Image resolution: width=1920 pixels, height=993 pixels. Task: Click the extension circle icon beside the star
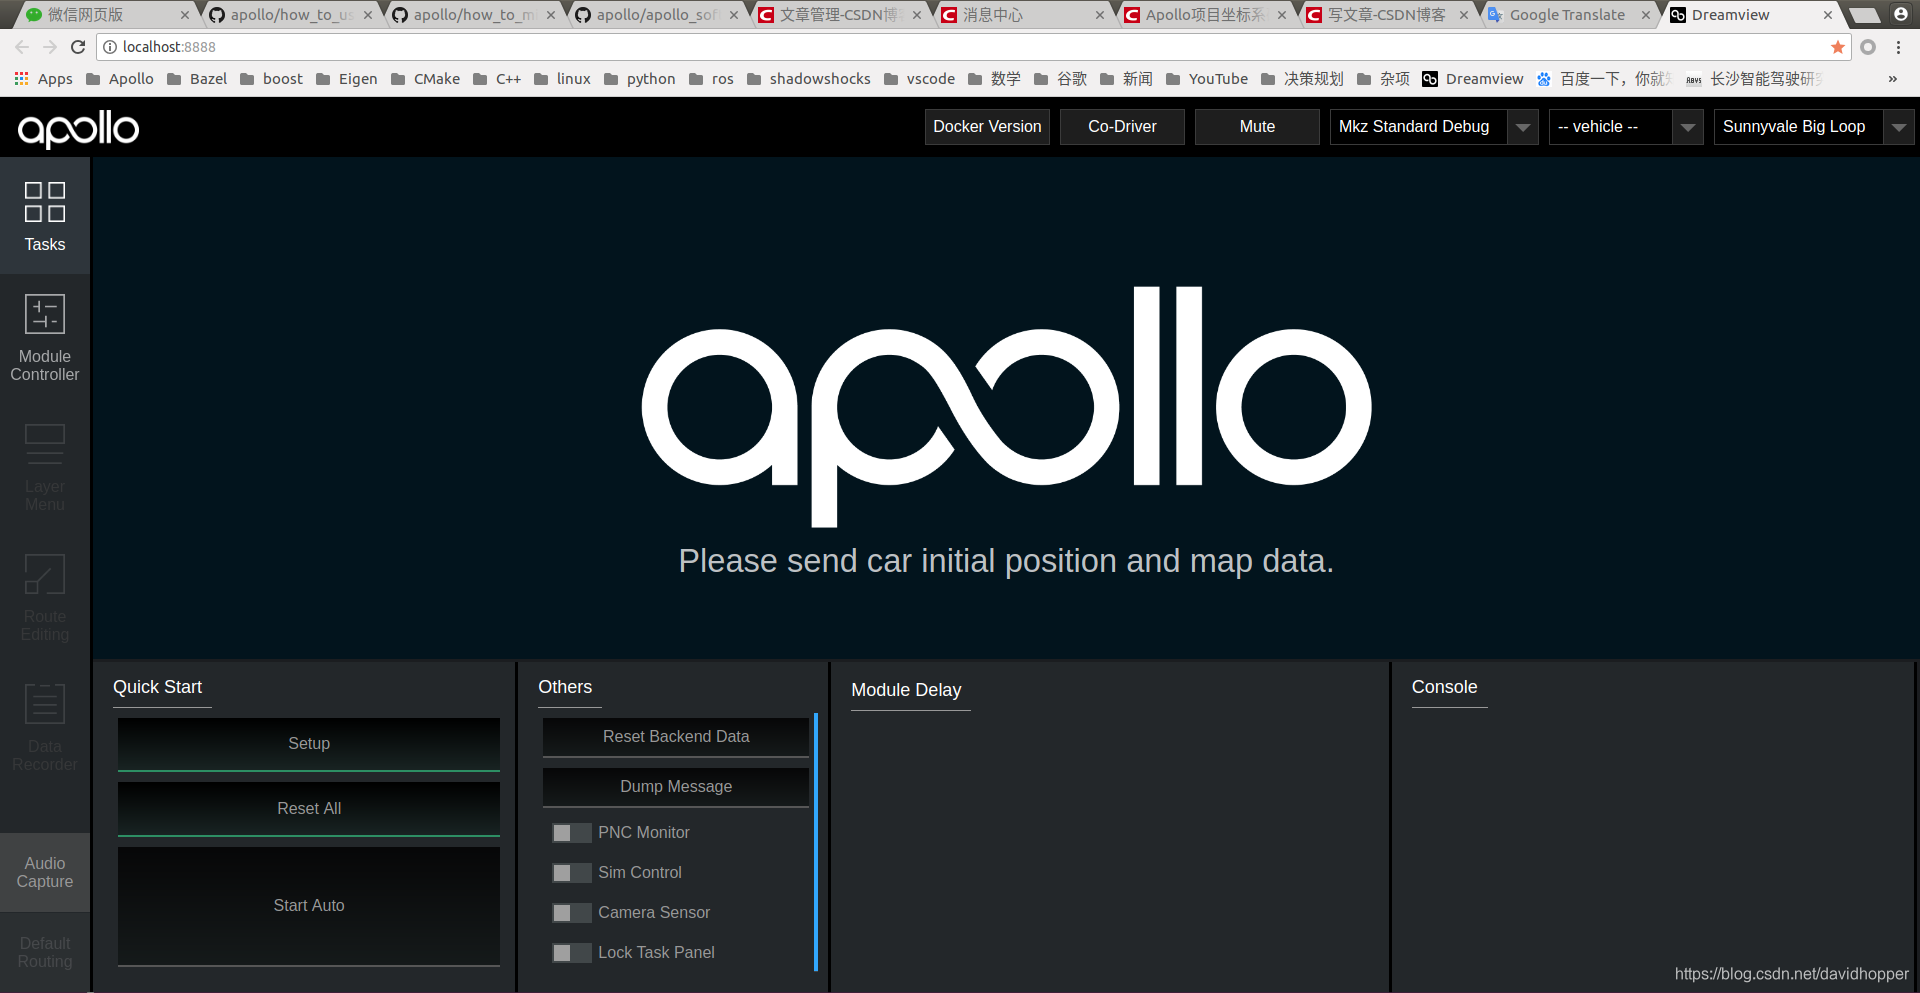[1867, 47]
